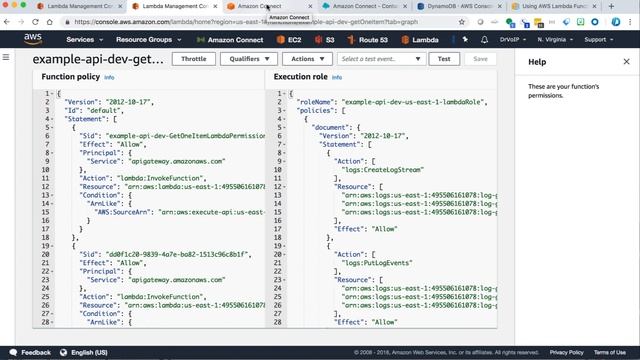Open a new browser tab
This screenshot has height=360, width=640.
pyautogui.click(x=611, y=6)
